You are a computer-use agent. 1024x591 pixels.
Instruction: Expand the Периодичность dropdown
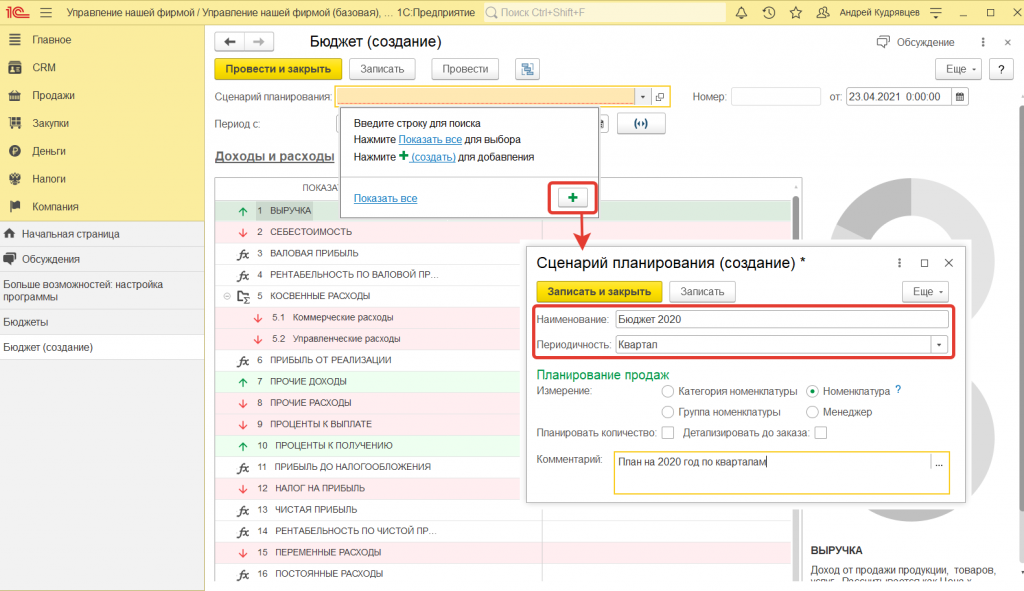point(939,344)
